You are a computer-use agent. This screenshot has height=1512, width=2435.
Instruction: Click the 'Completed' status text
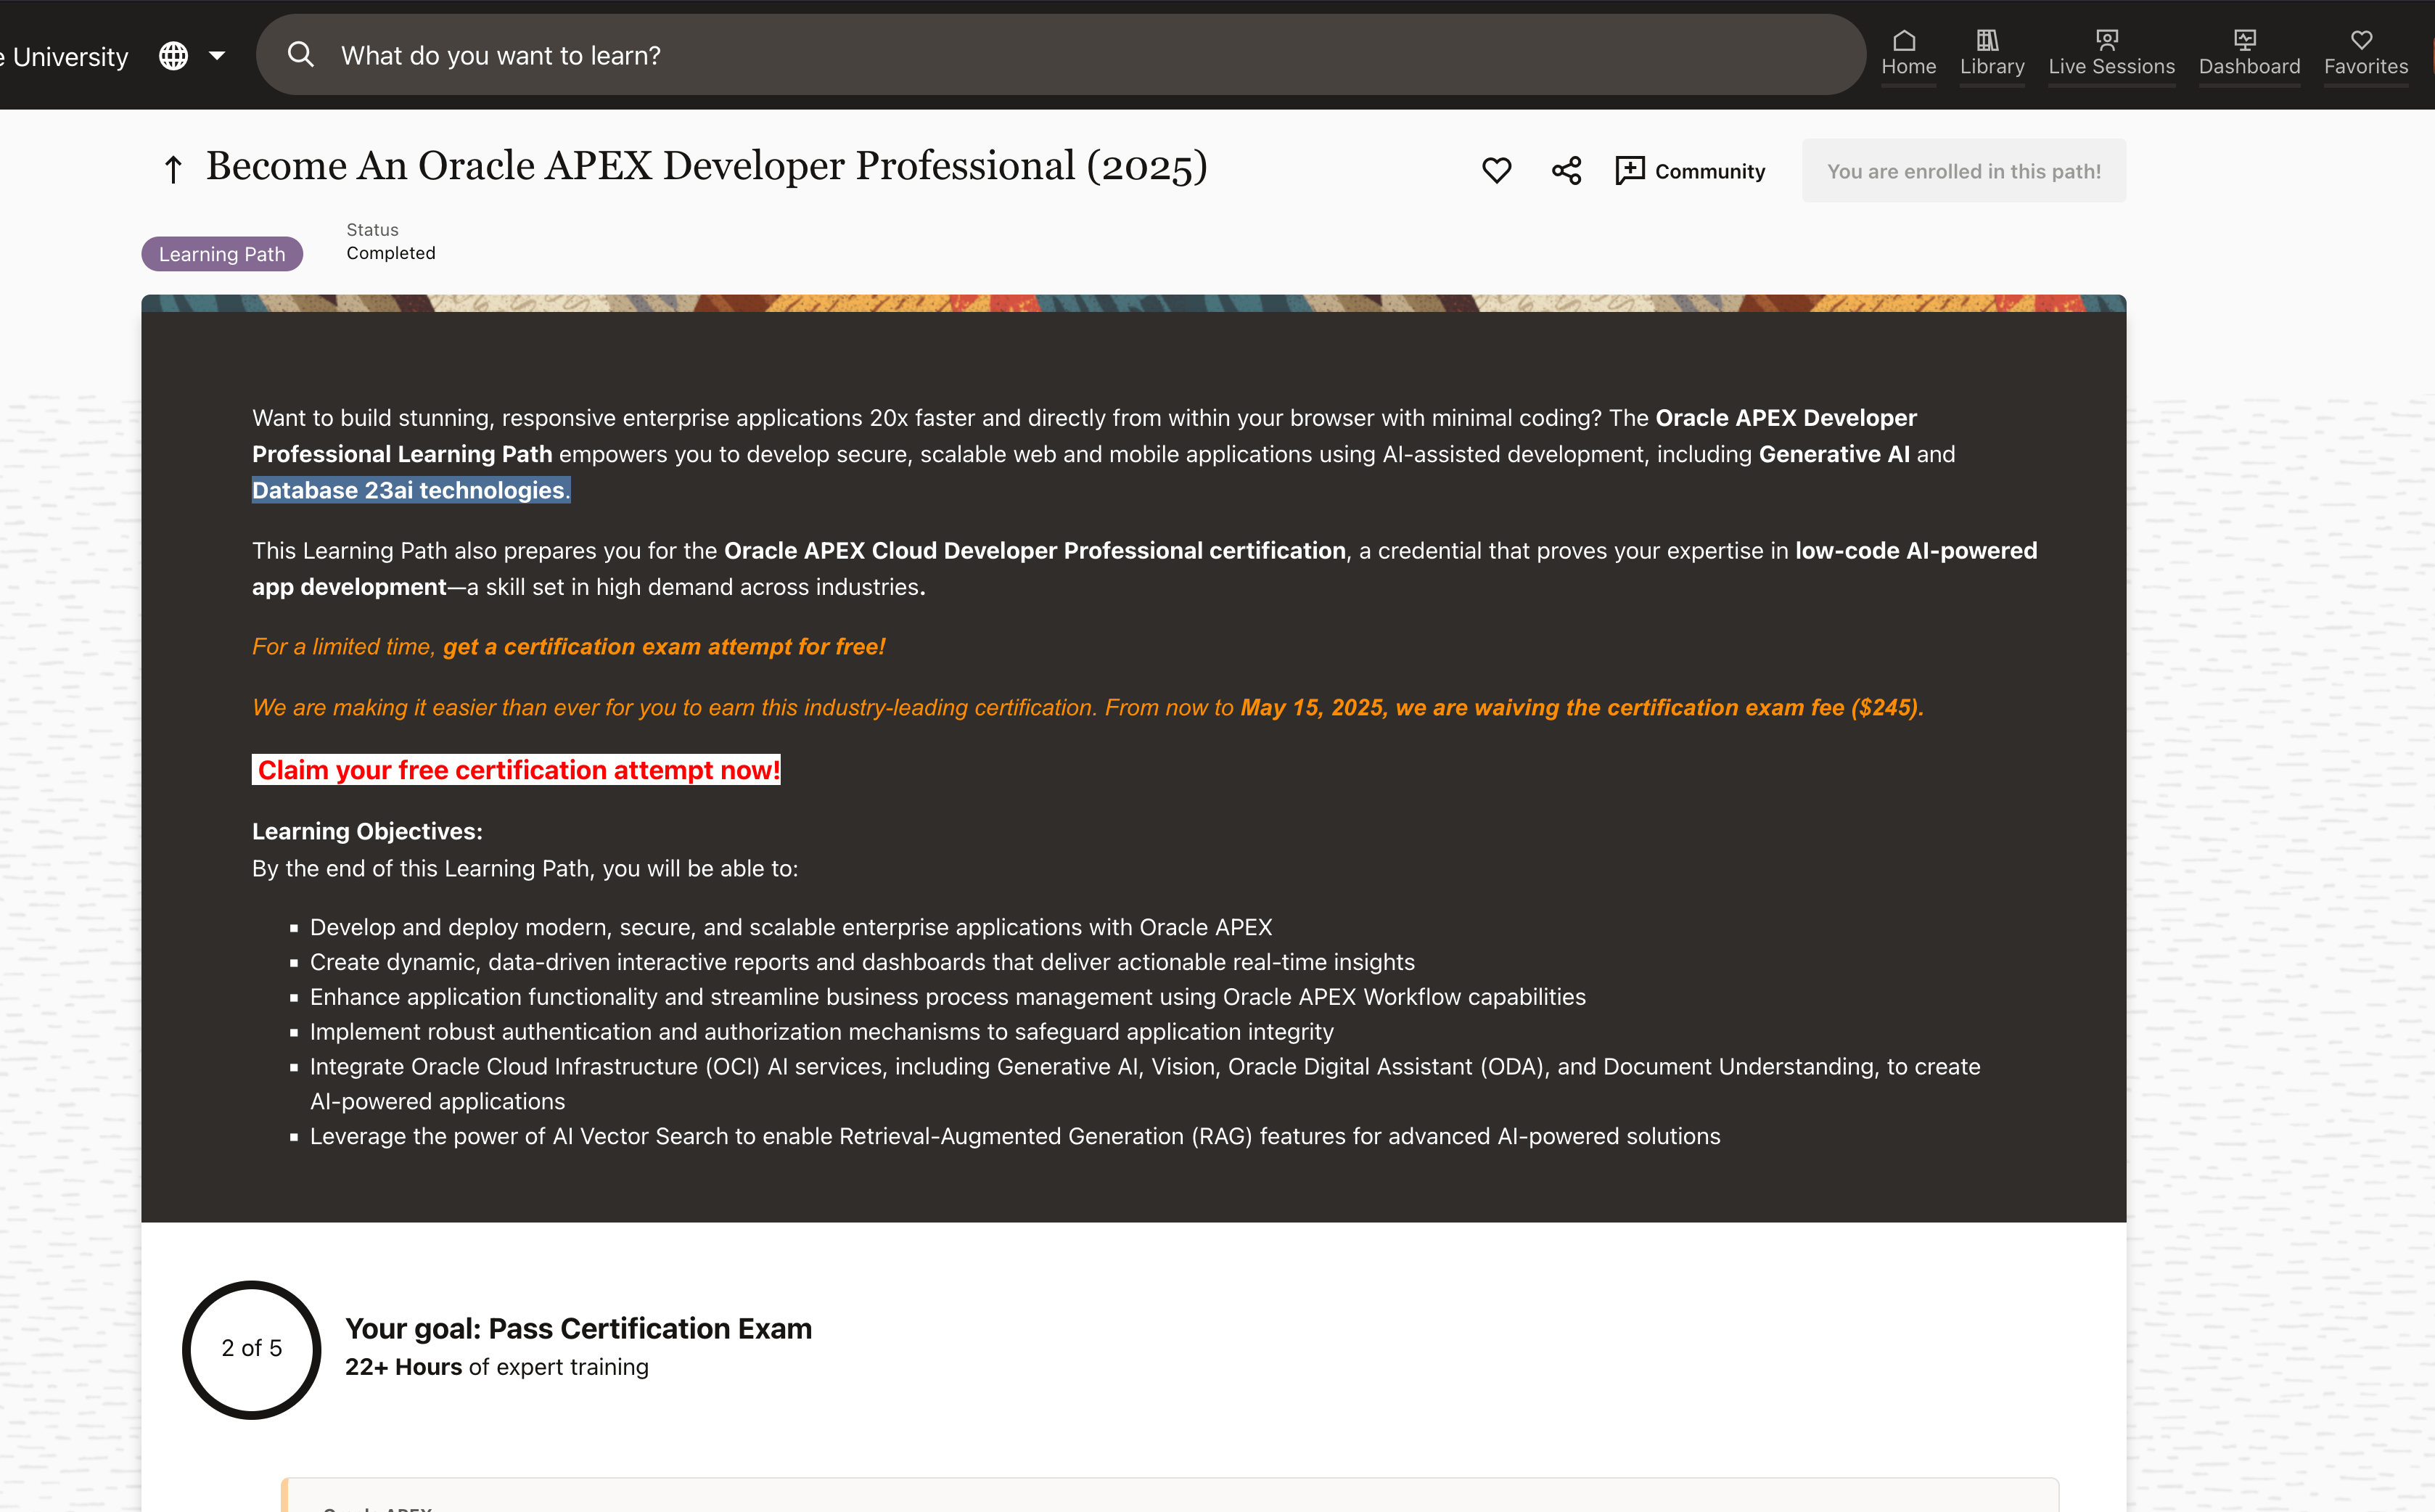[x=391, y=253]
